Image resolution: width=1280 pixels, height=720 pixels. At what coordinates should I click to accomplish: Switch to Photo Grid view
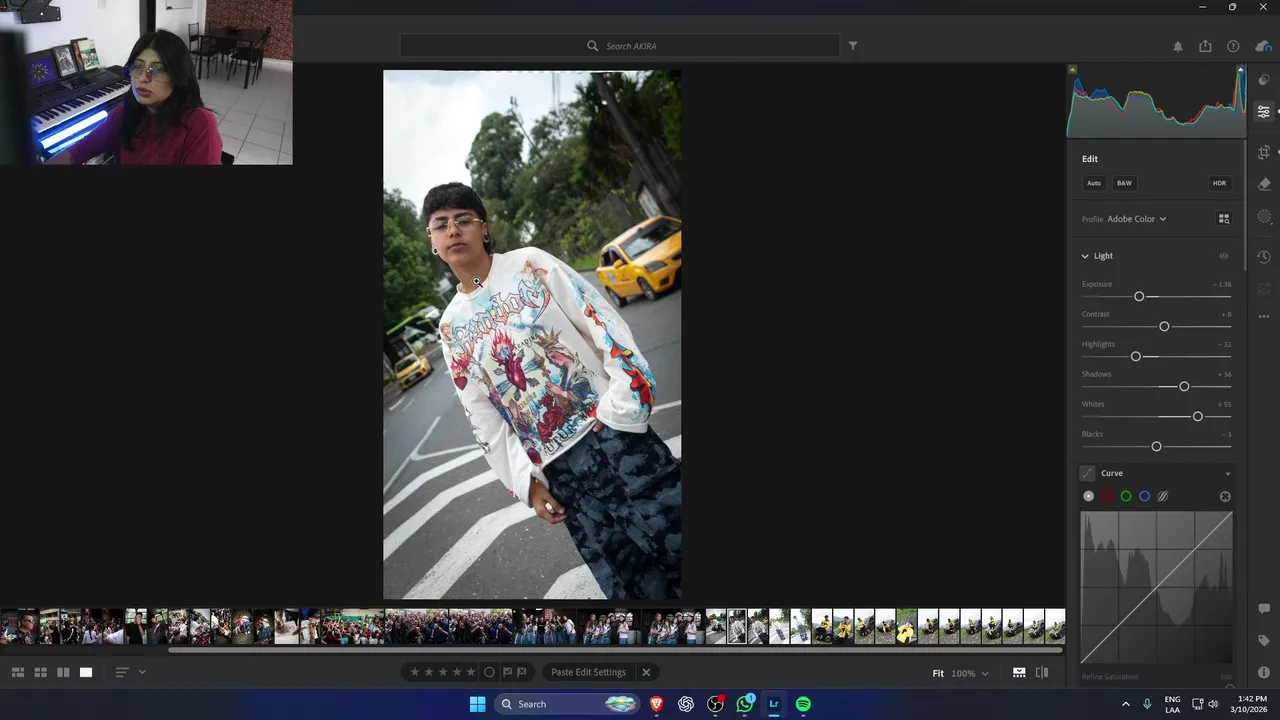[18, 672]
